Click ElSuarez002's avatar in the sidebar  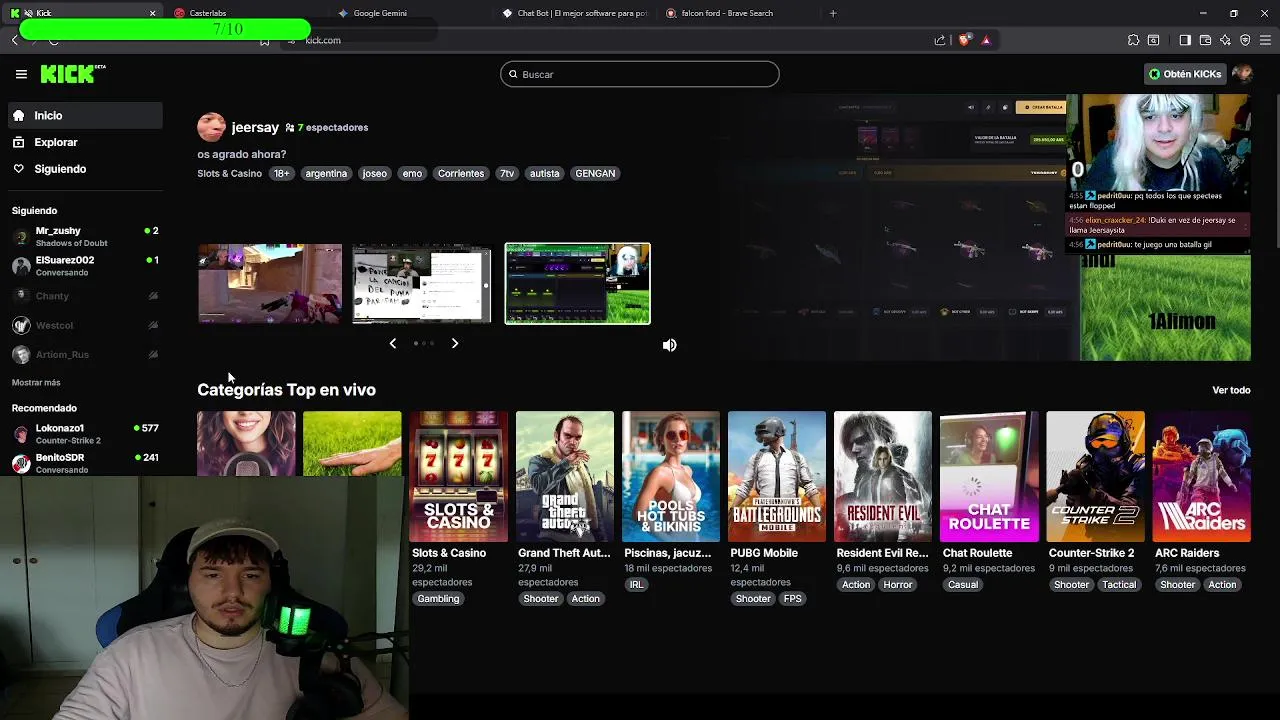[x=21, y=265]
